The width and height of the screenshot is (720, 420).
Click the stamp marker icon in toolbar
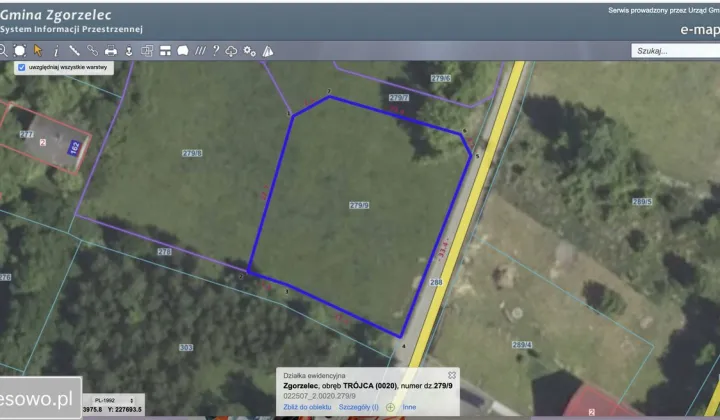pos(129,51)
